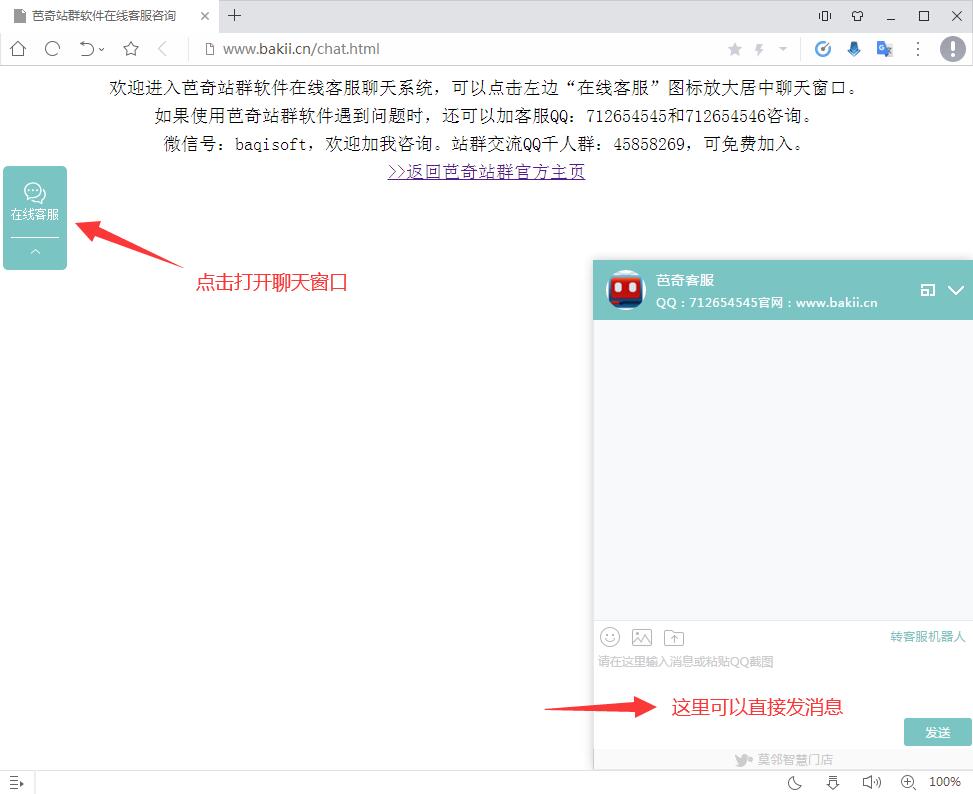Click the address bar URL www.bakii.cn/chat.html

[x=301, y=49]
